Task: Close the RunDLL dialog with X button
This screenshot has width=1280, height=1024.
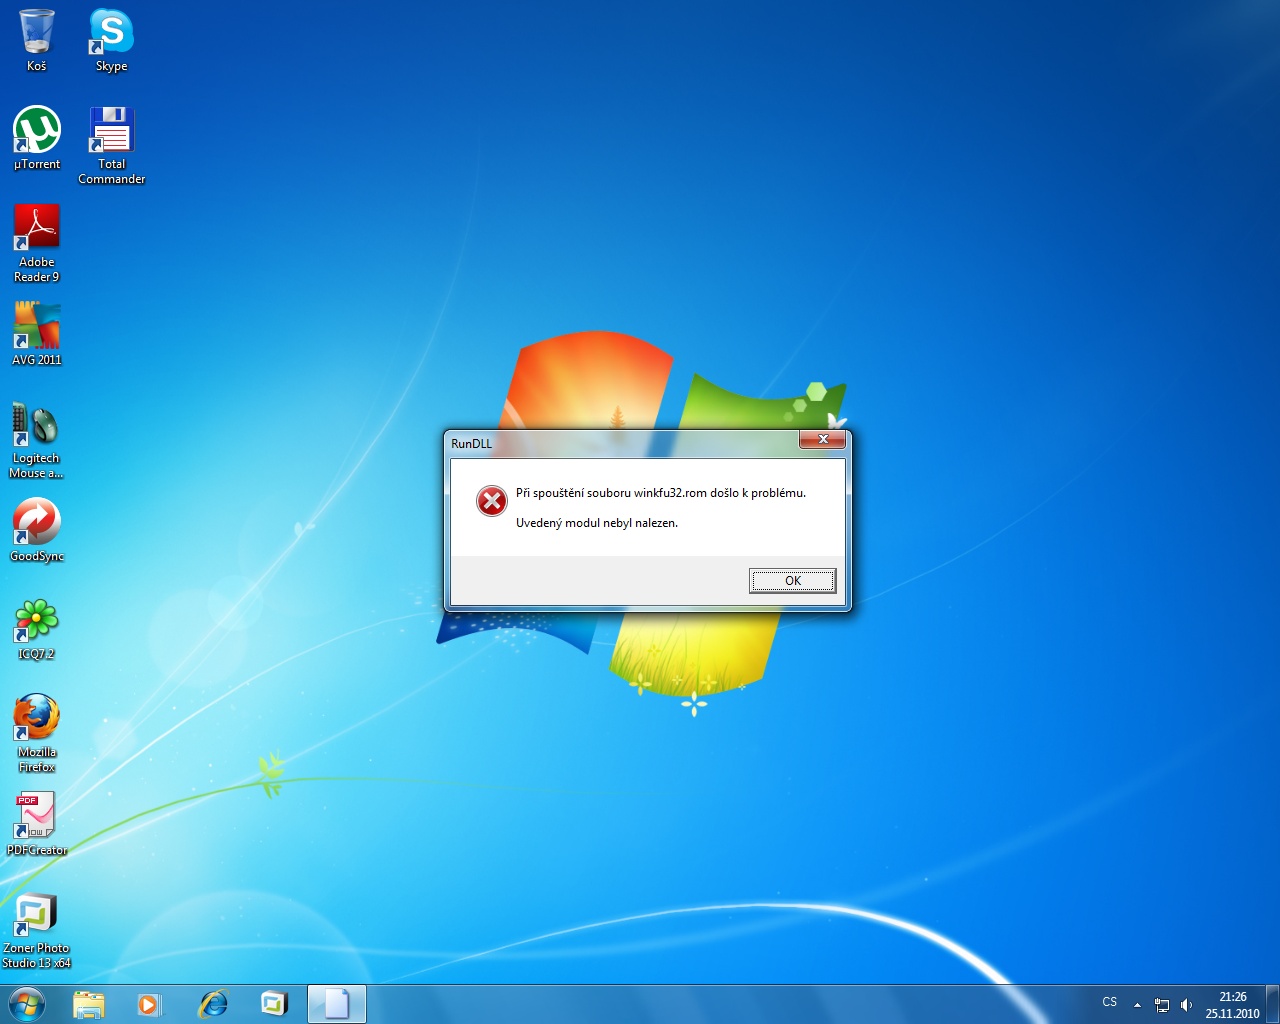Action: [823, 439]
